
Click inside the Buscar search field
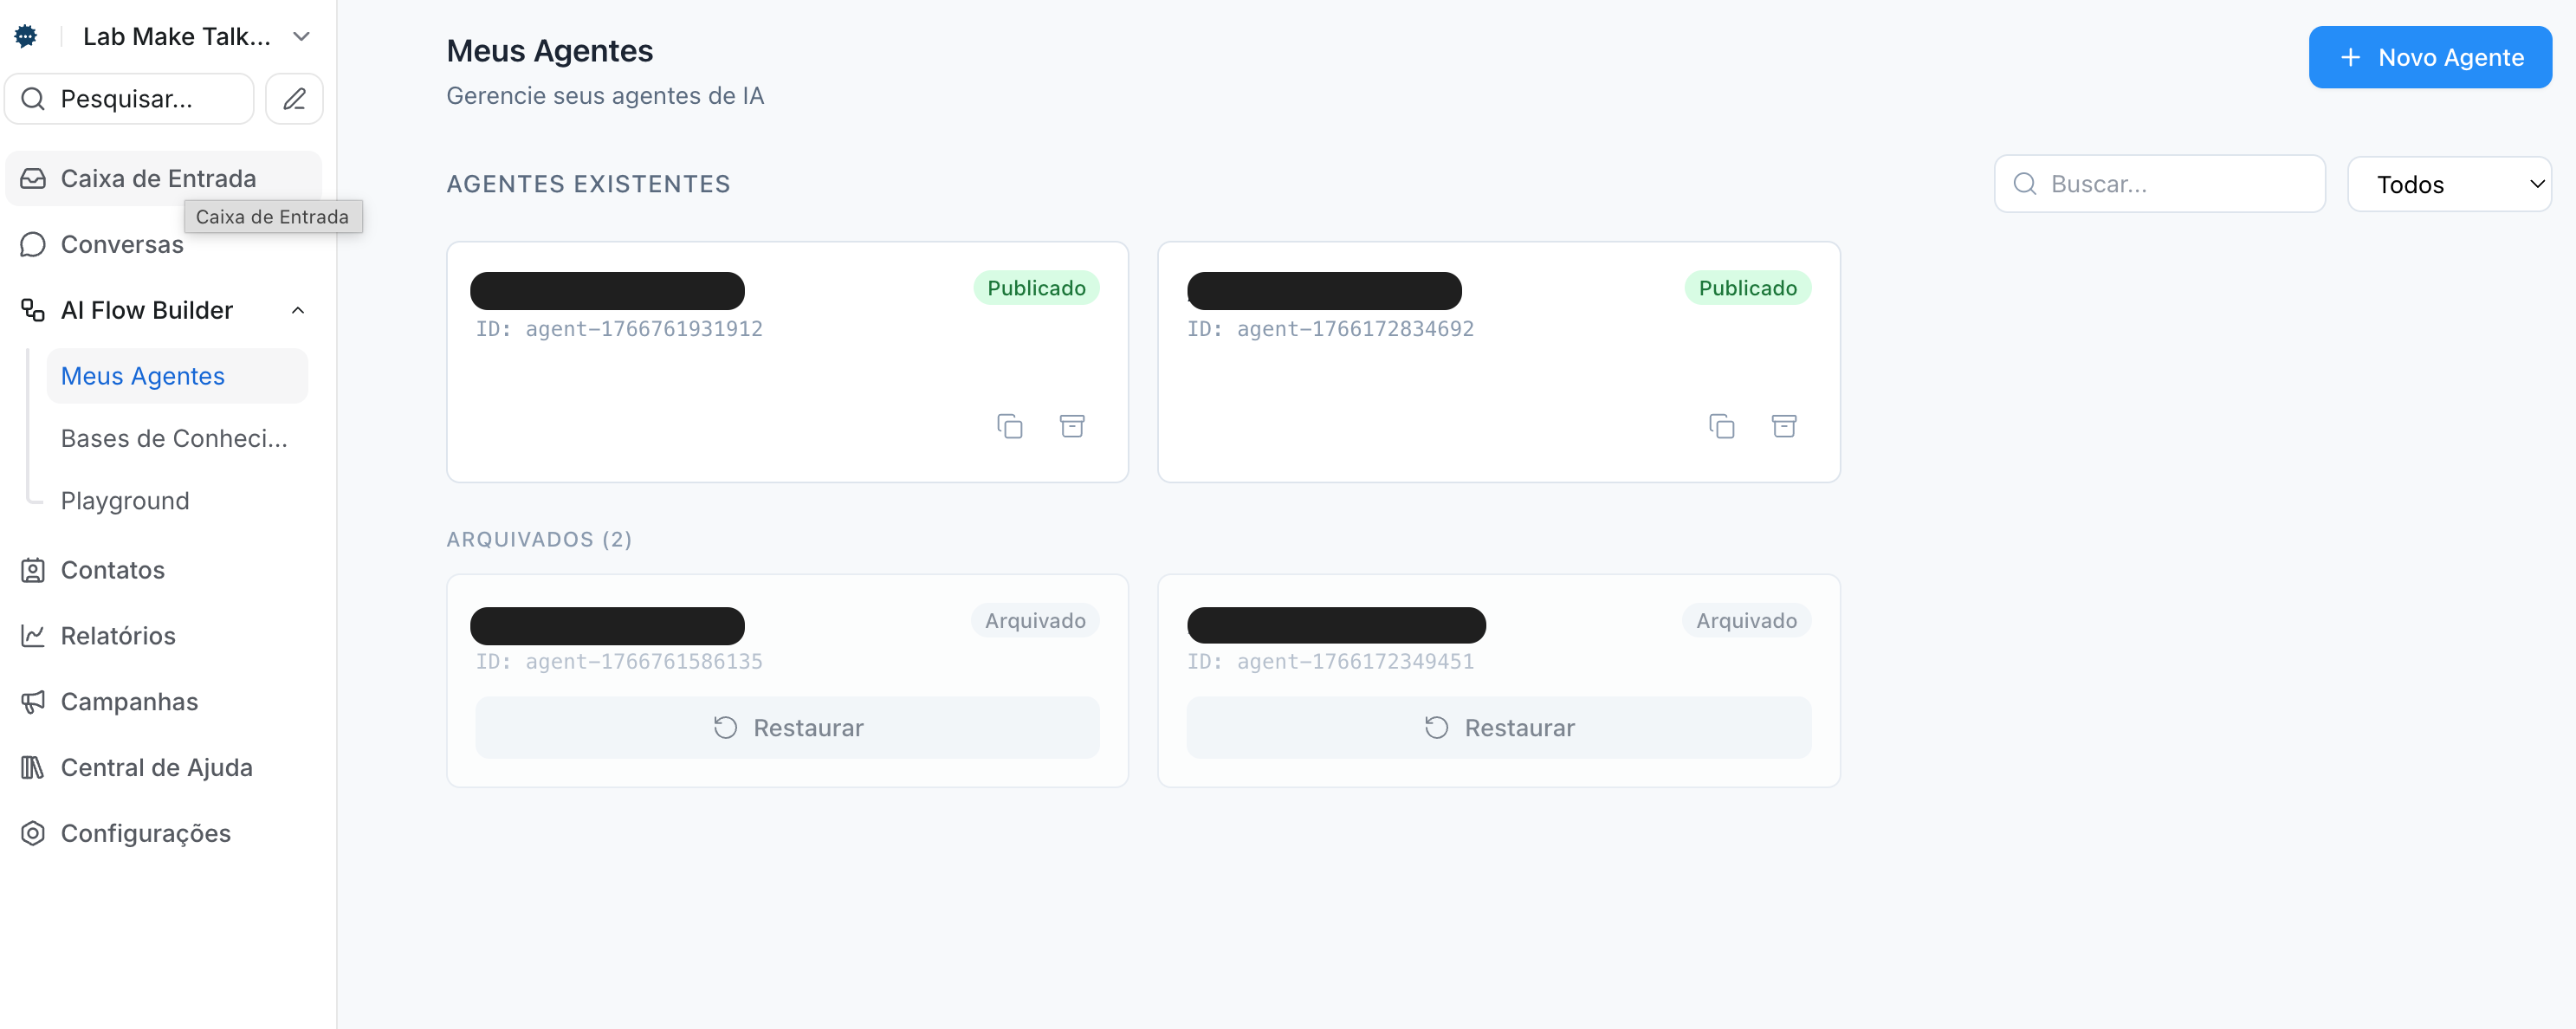pyautogui.click(x=2160, y=183)
